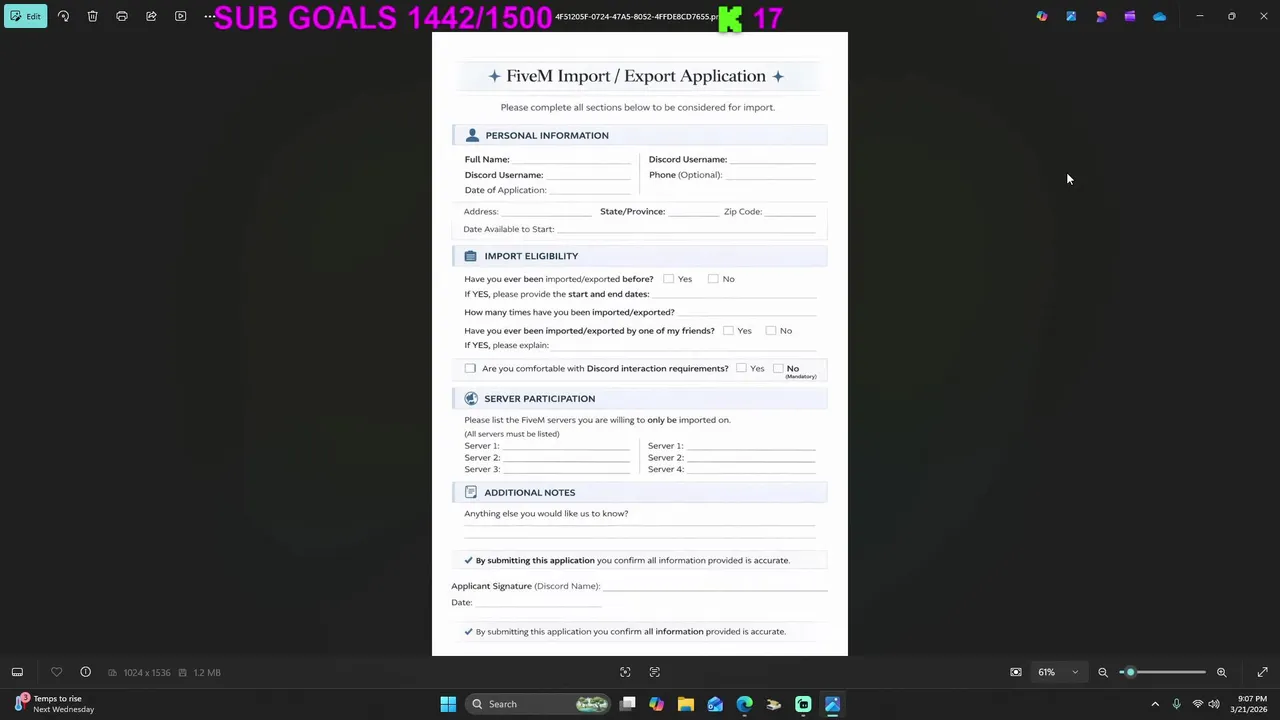Click the Full Name field line

click(571, 160)
